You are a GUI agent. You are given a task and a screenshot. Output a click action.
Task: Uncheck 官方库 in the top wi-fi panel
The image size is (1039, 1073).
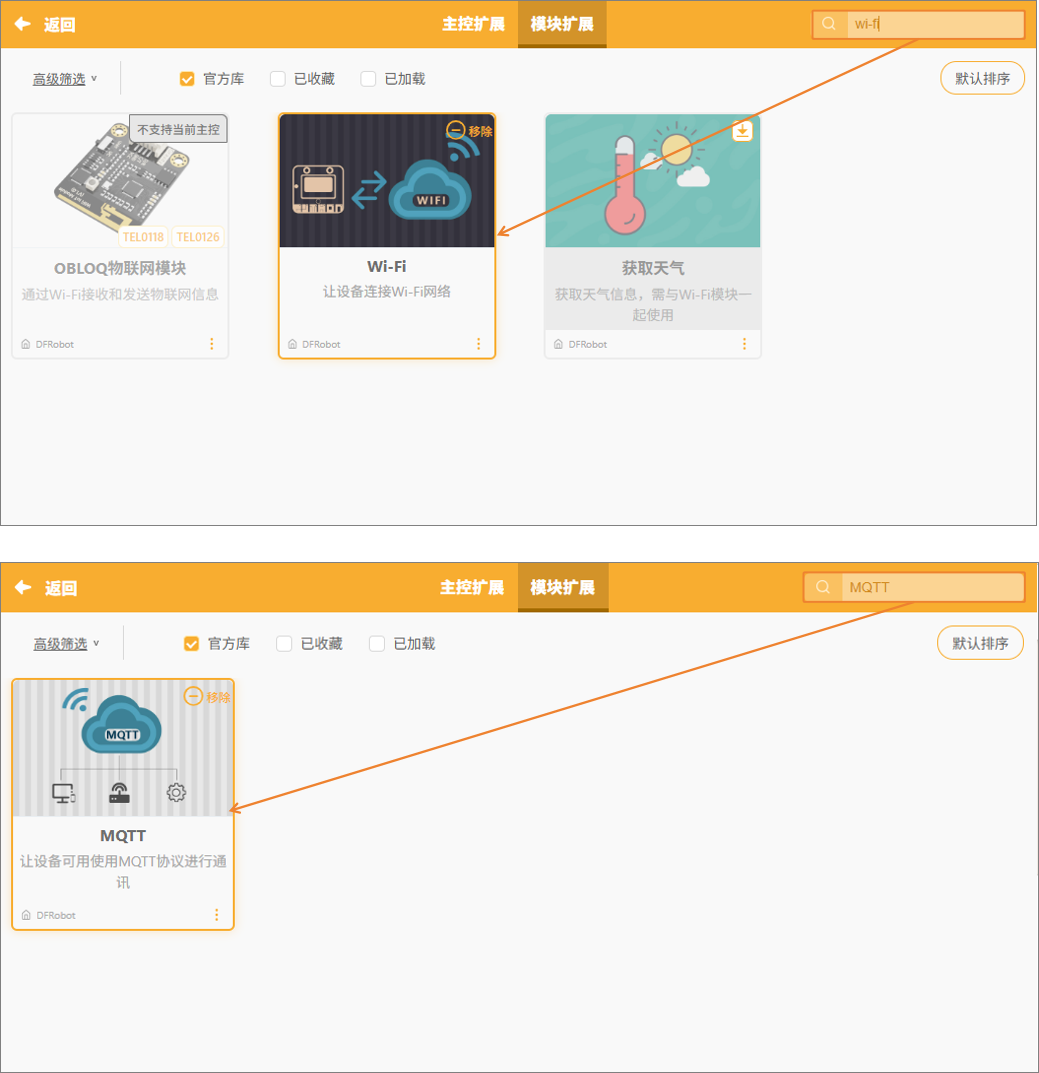pyautogui.click(x=187, y=79)
